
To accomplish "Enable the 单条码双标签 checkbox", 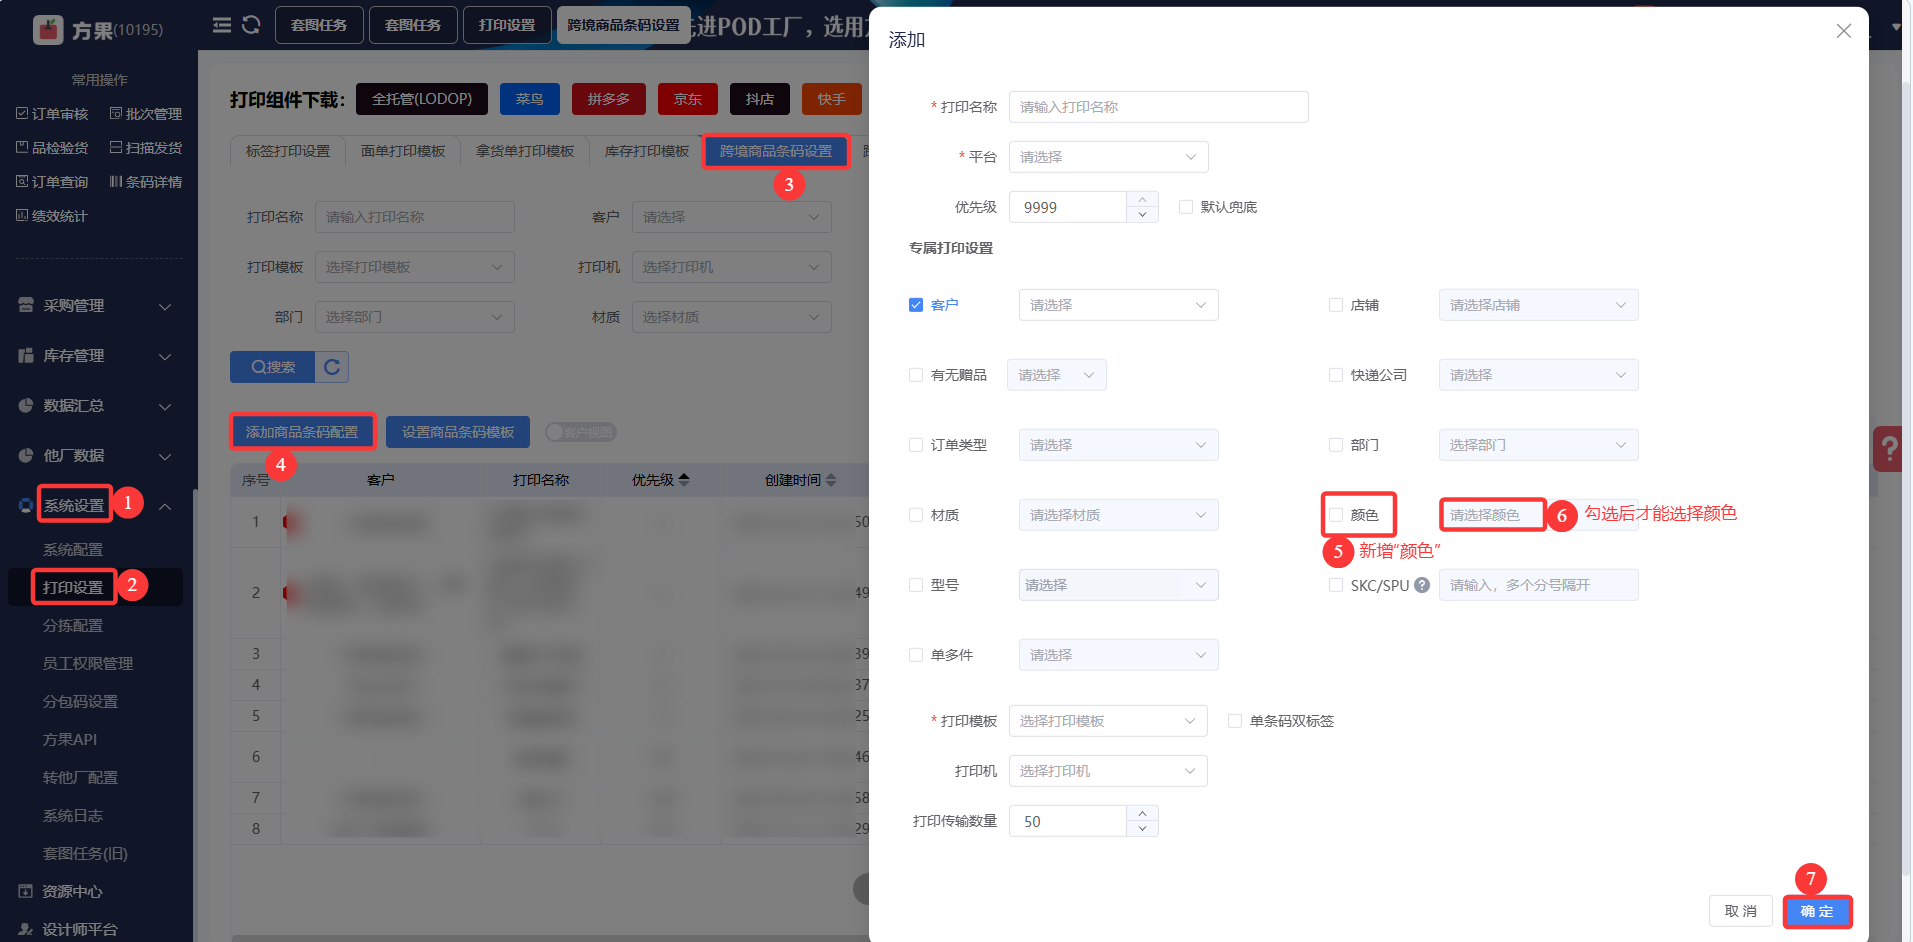I will pyautogui.click(x=1235, y=721).
